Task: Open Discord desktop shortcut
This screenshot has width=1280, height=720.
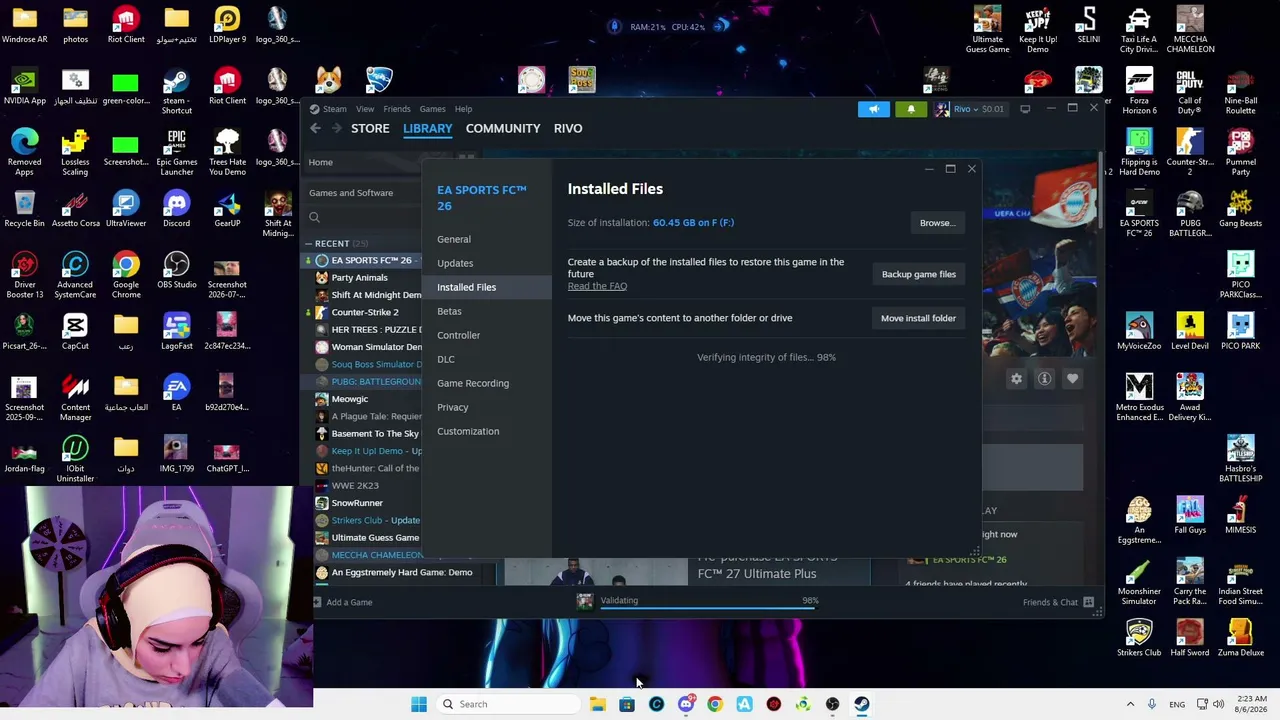Action: pos(176,209)
